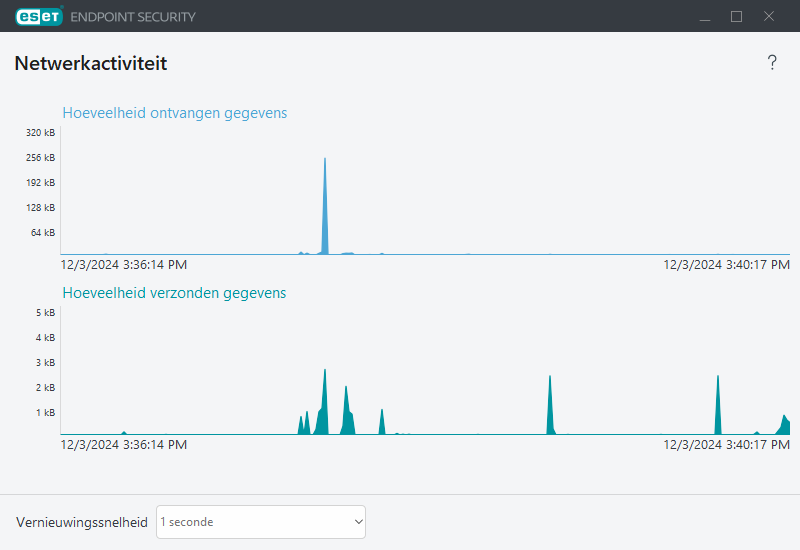Select the sent chart's 3:36:14 PM start timestamp
Screen dimensions: 800x550
pyautogui.click(x=124, y=445)
